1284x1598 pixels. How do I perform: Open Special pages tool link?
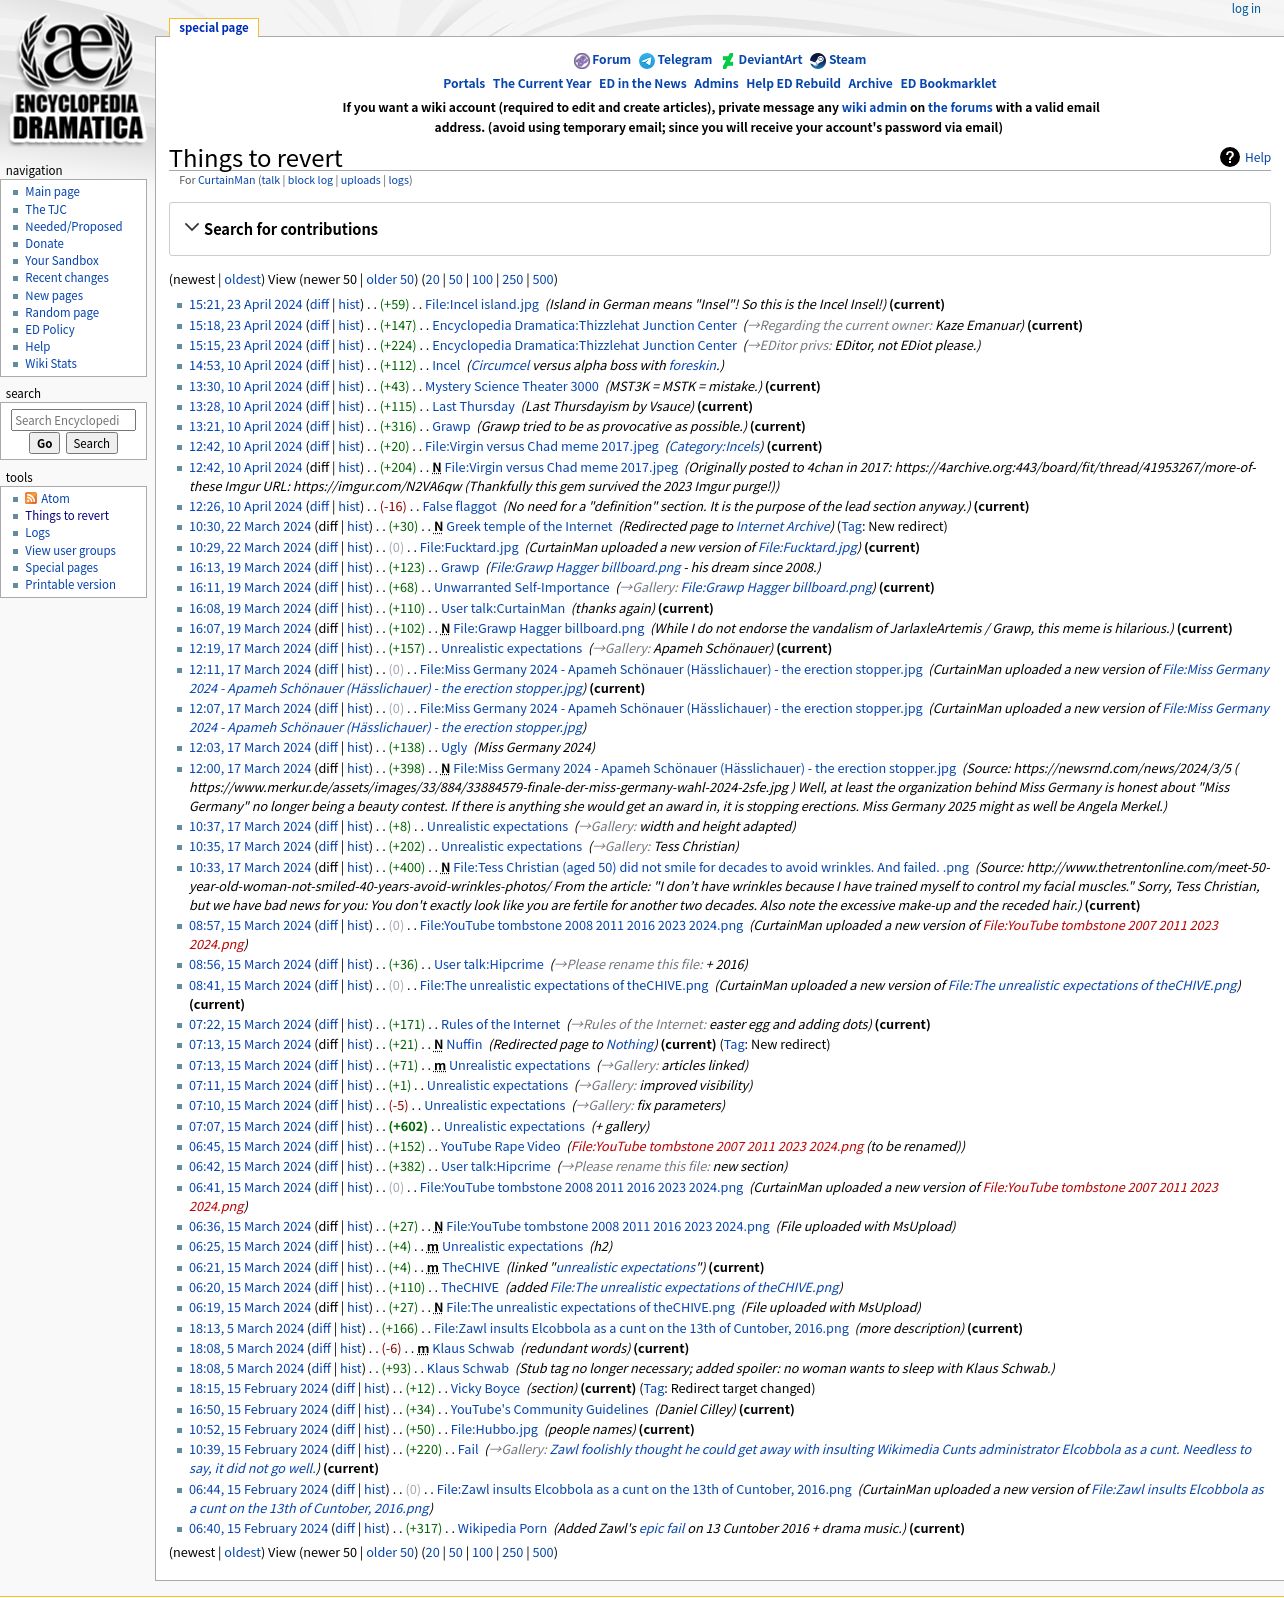point(61,568)
